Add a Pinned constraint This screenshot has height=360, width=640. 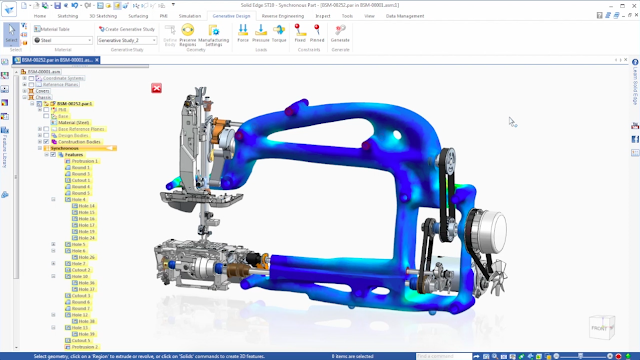click(317, 33)
